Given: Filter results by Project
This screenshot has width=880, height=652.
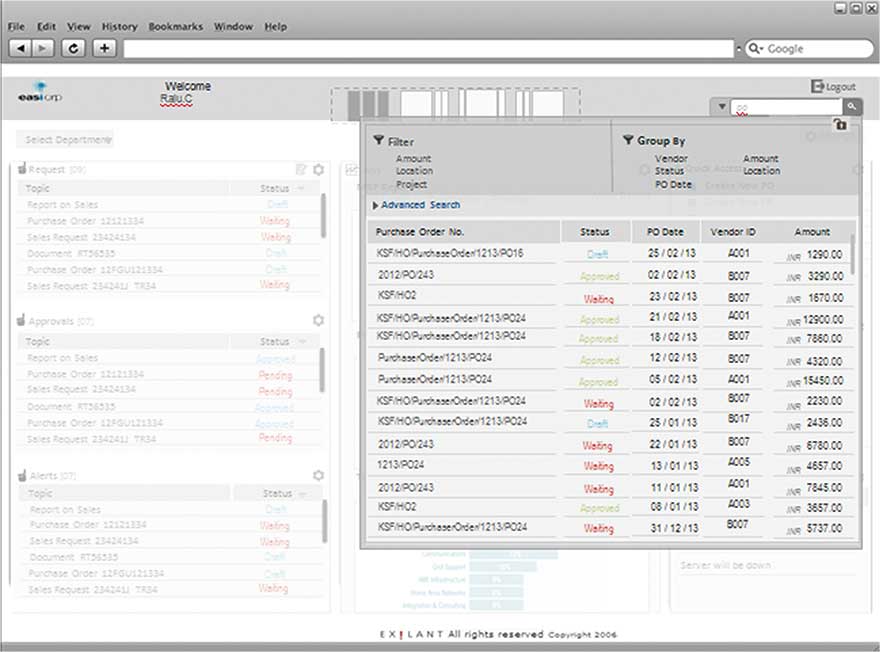Looking at the screenshot, I should tap(411, 184).
